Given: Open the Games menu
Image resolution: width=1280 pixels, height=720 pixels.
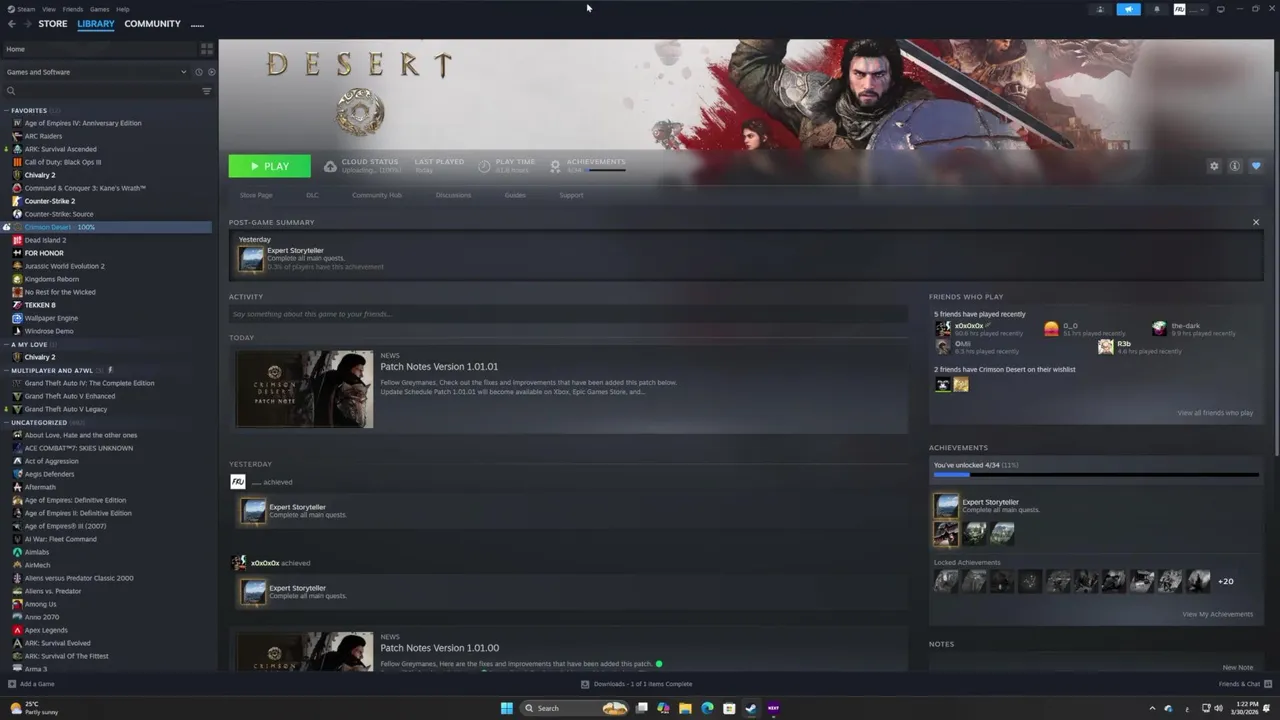Looking at the screenshot, I should coord(100,9).
